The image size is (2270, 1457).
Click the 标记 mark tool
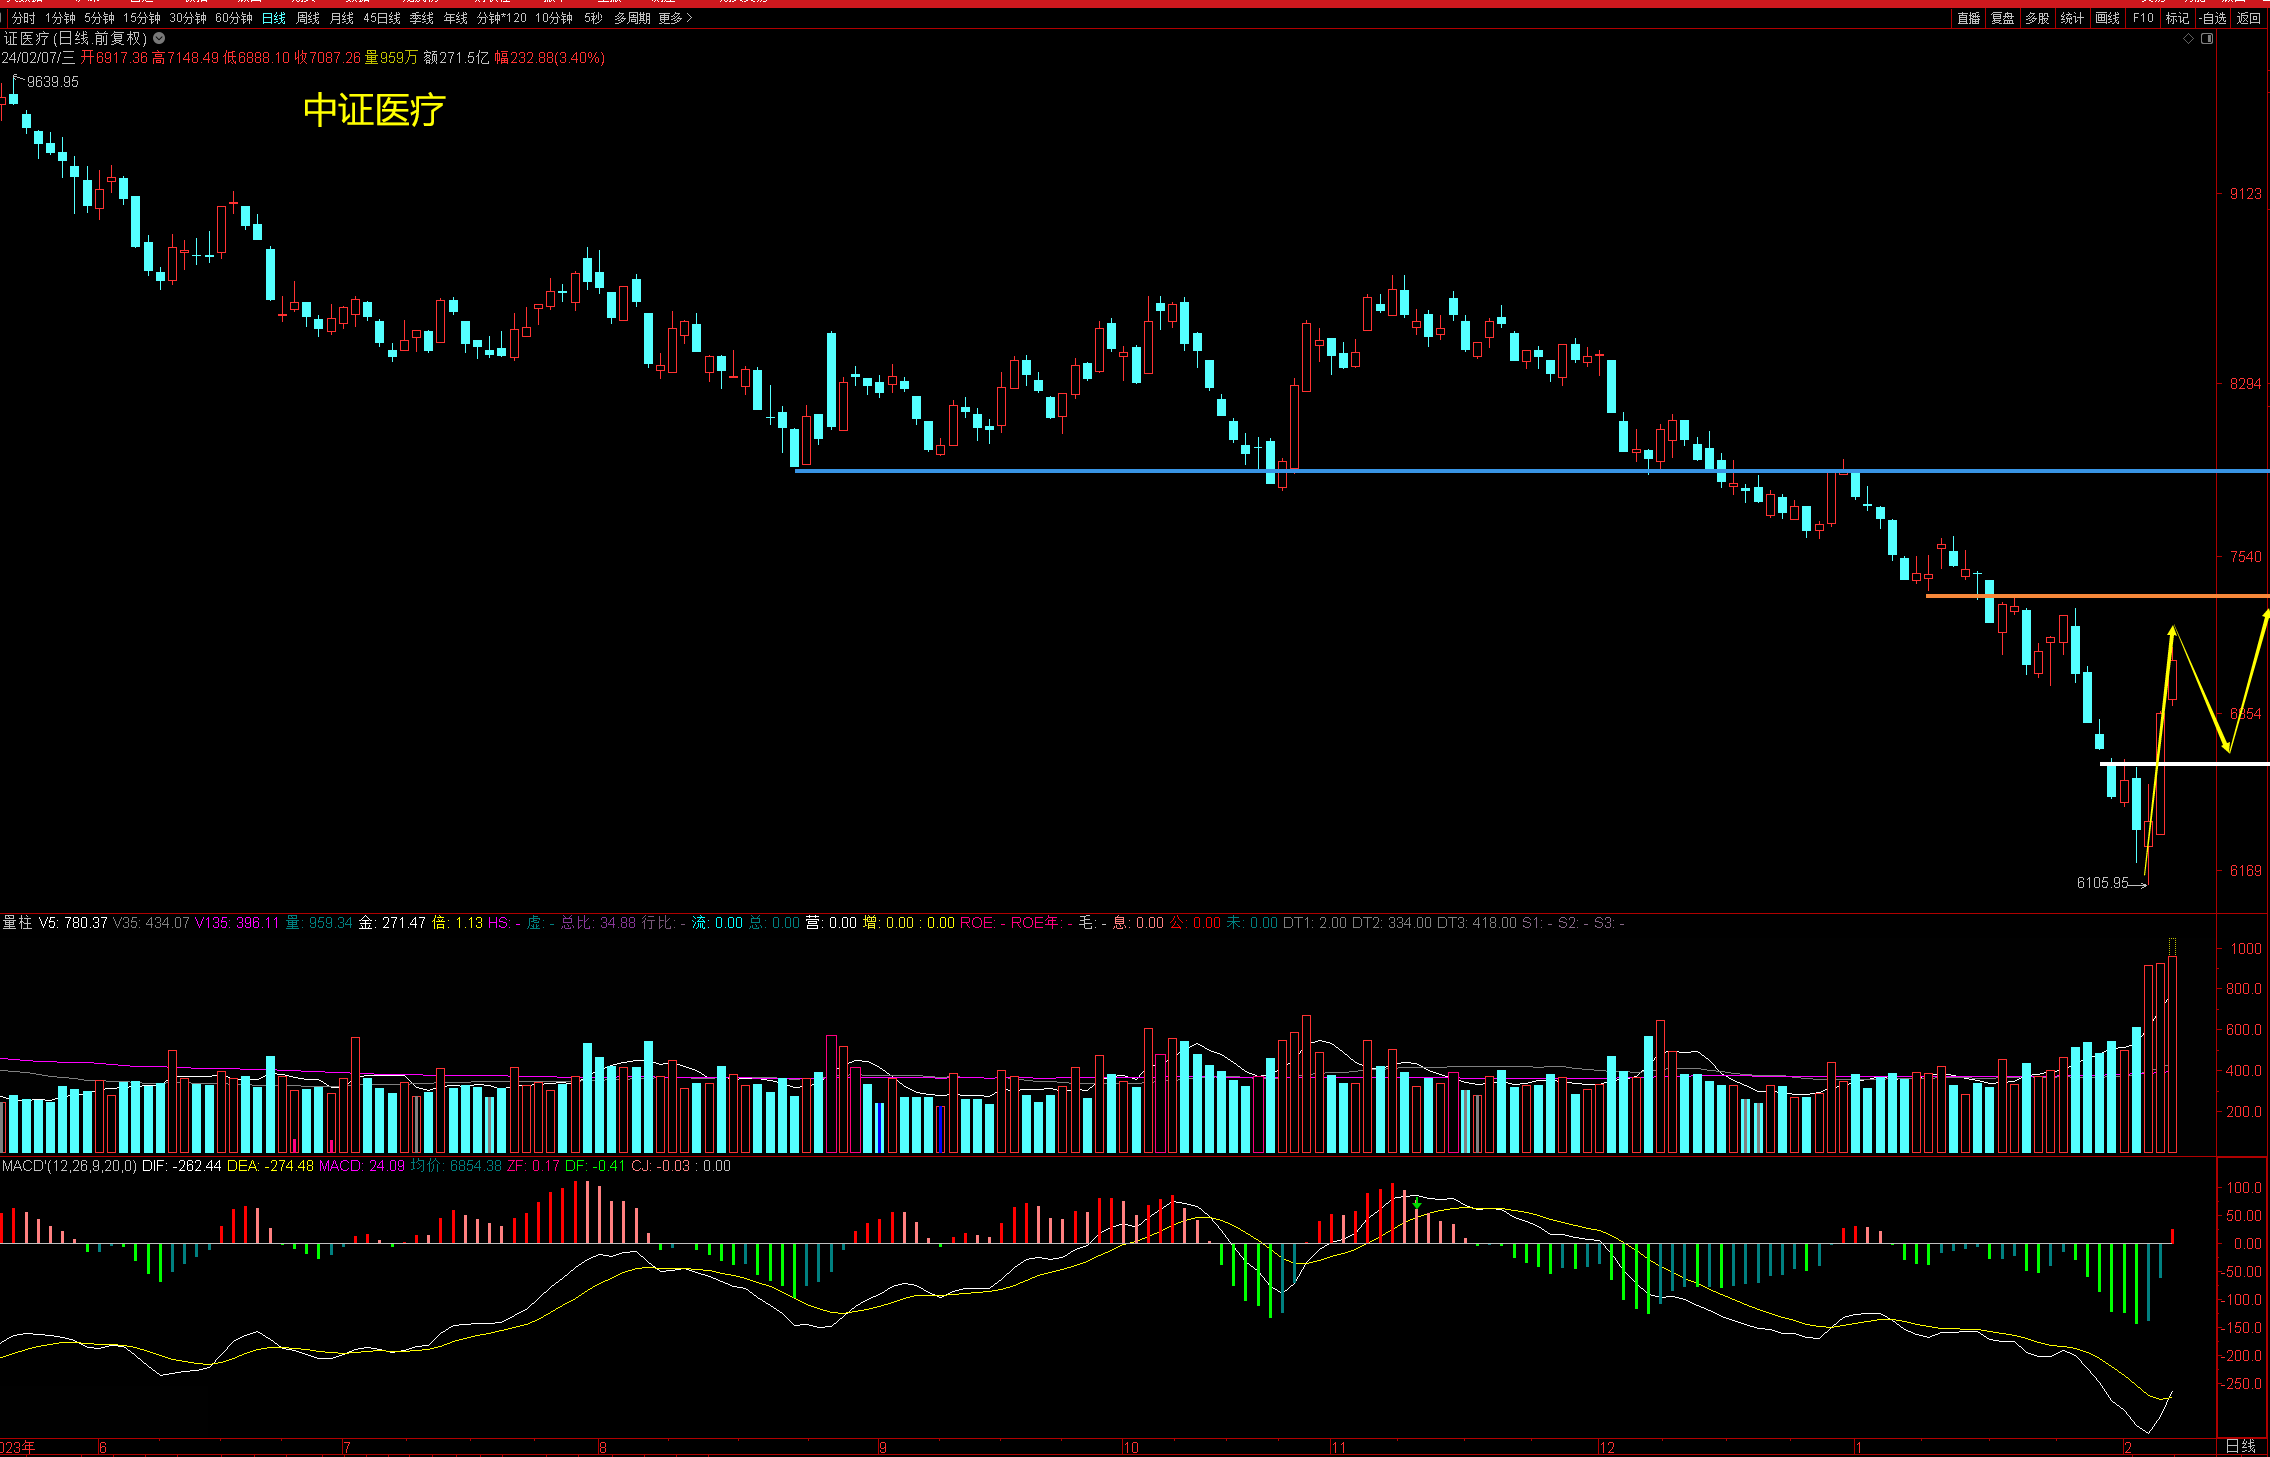2177,18
